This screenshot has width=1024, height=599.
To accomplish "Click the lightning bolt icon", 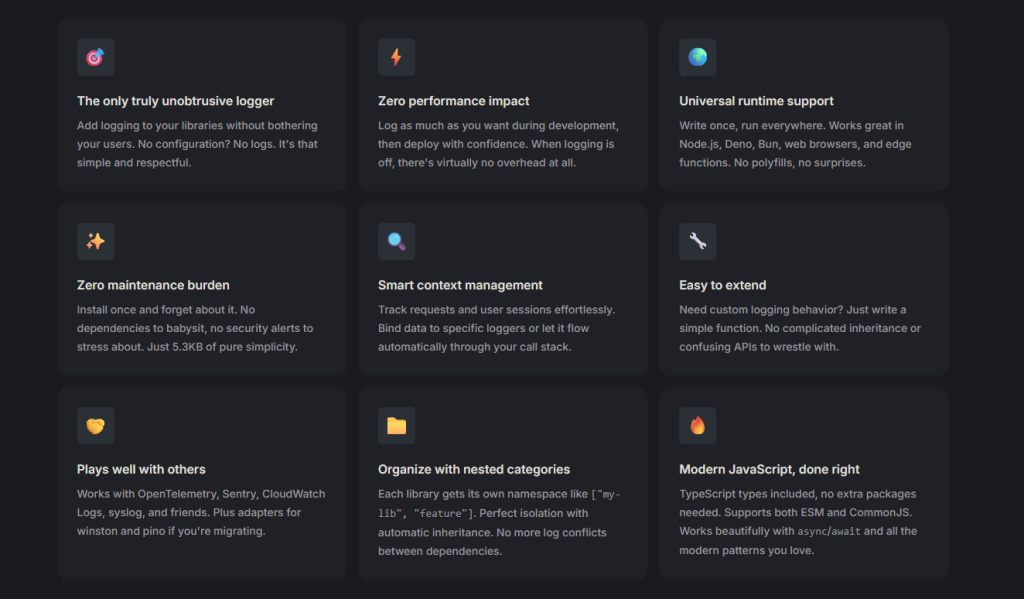I will click(396, 57).
